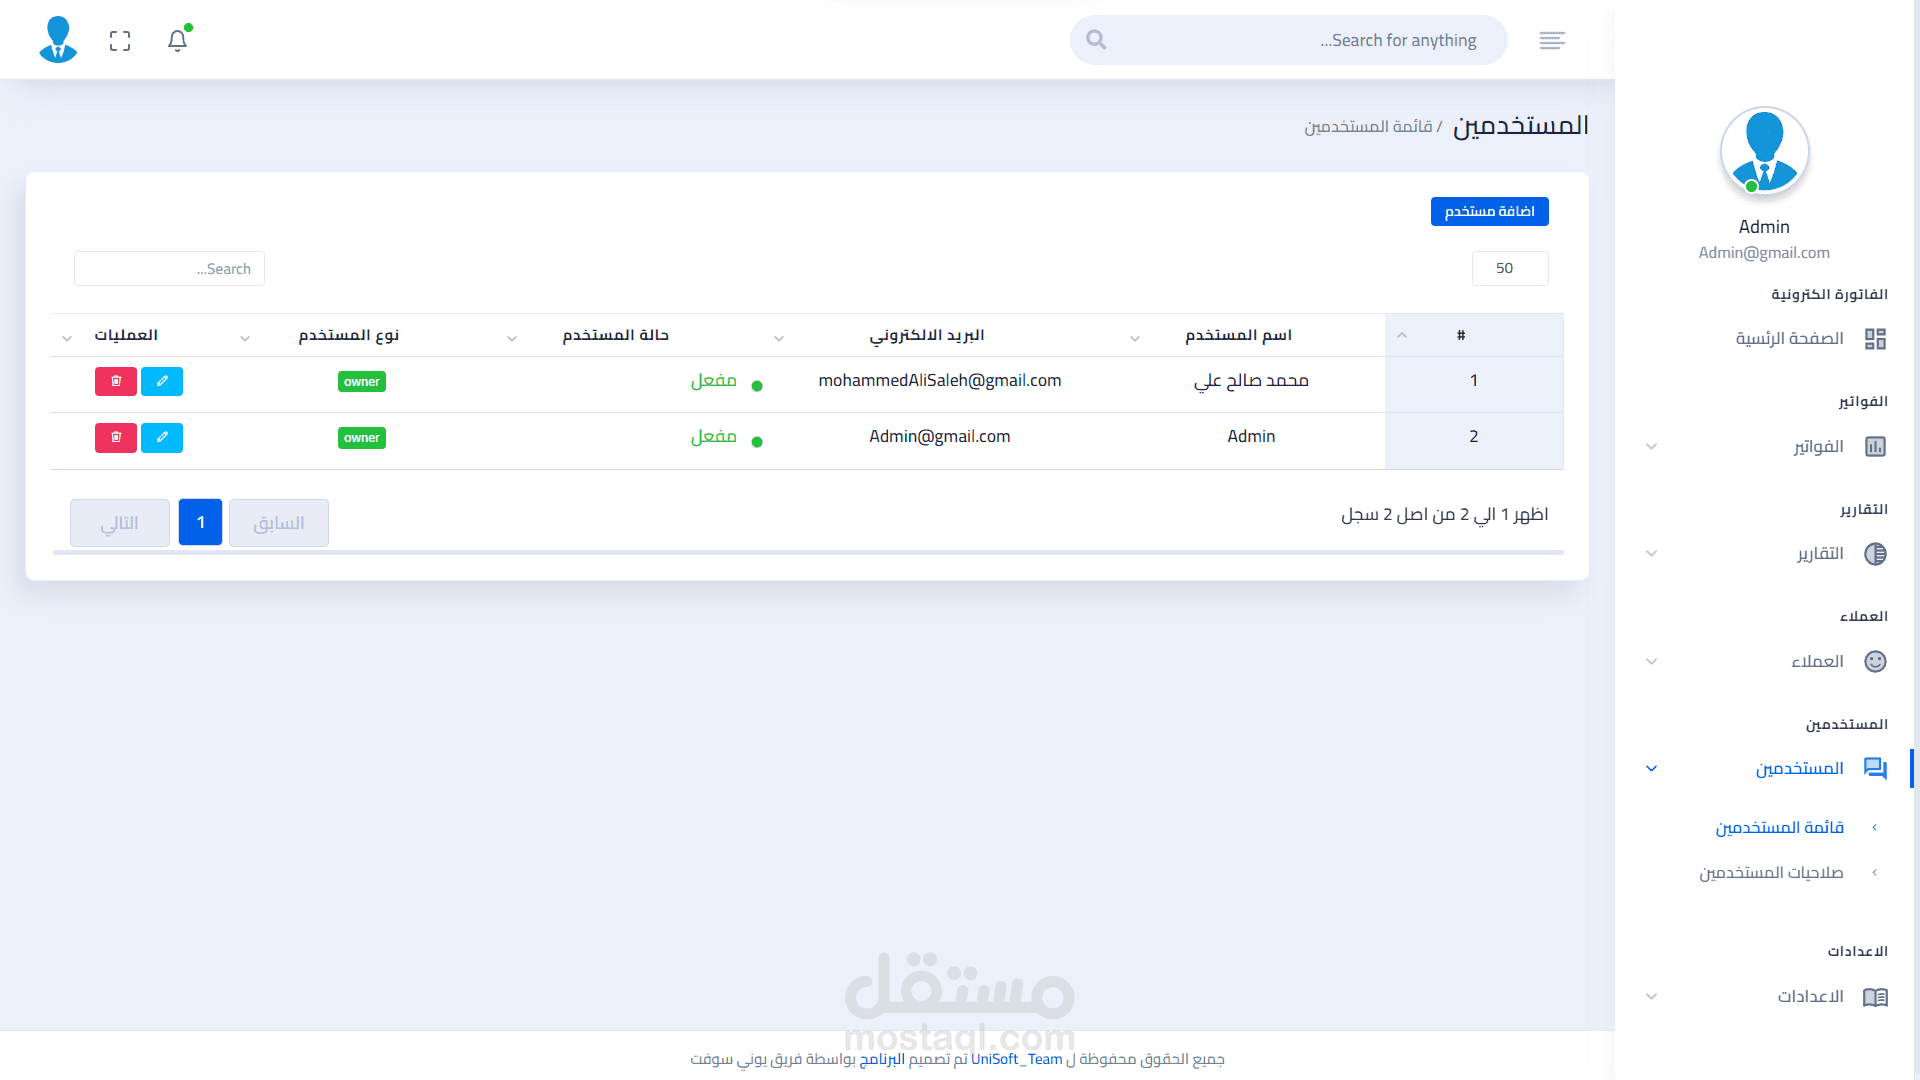Click the اضافة مستخدم button
Screen dimensions: 1920x1080
pos(1489,211)
